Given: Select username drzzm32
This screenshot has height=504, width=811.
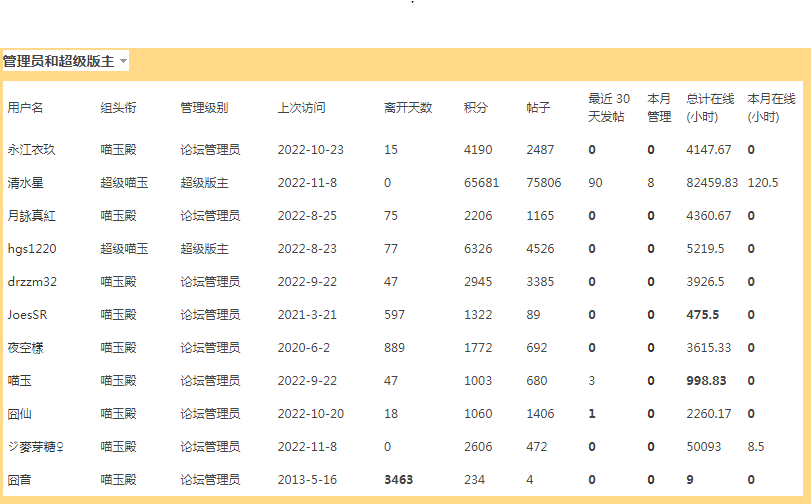Looking at the screenshot, I should [32, 282].
